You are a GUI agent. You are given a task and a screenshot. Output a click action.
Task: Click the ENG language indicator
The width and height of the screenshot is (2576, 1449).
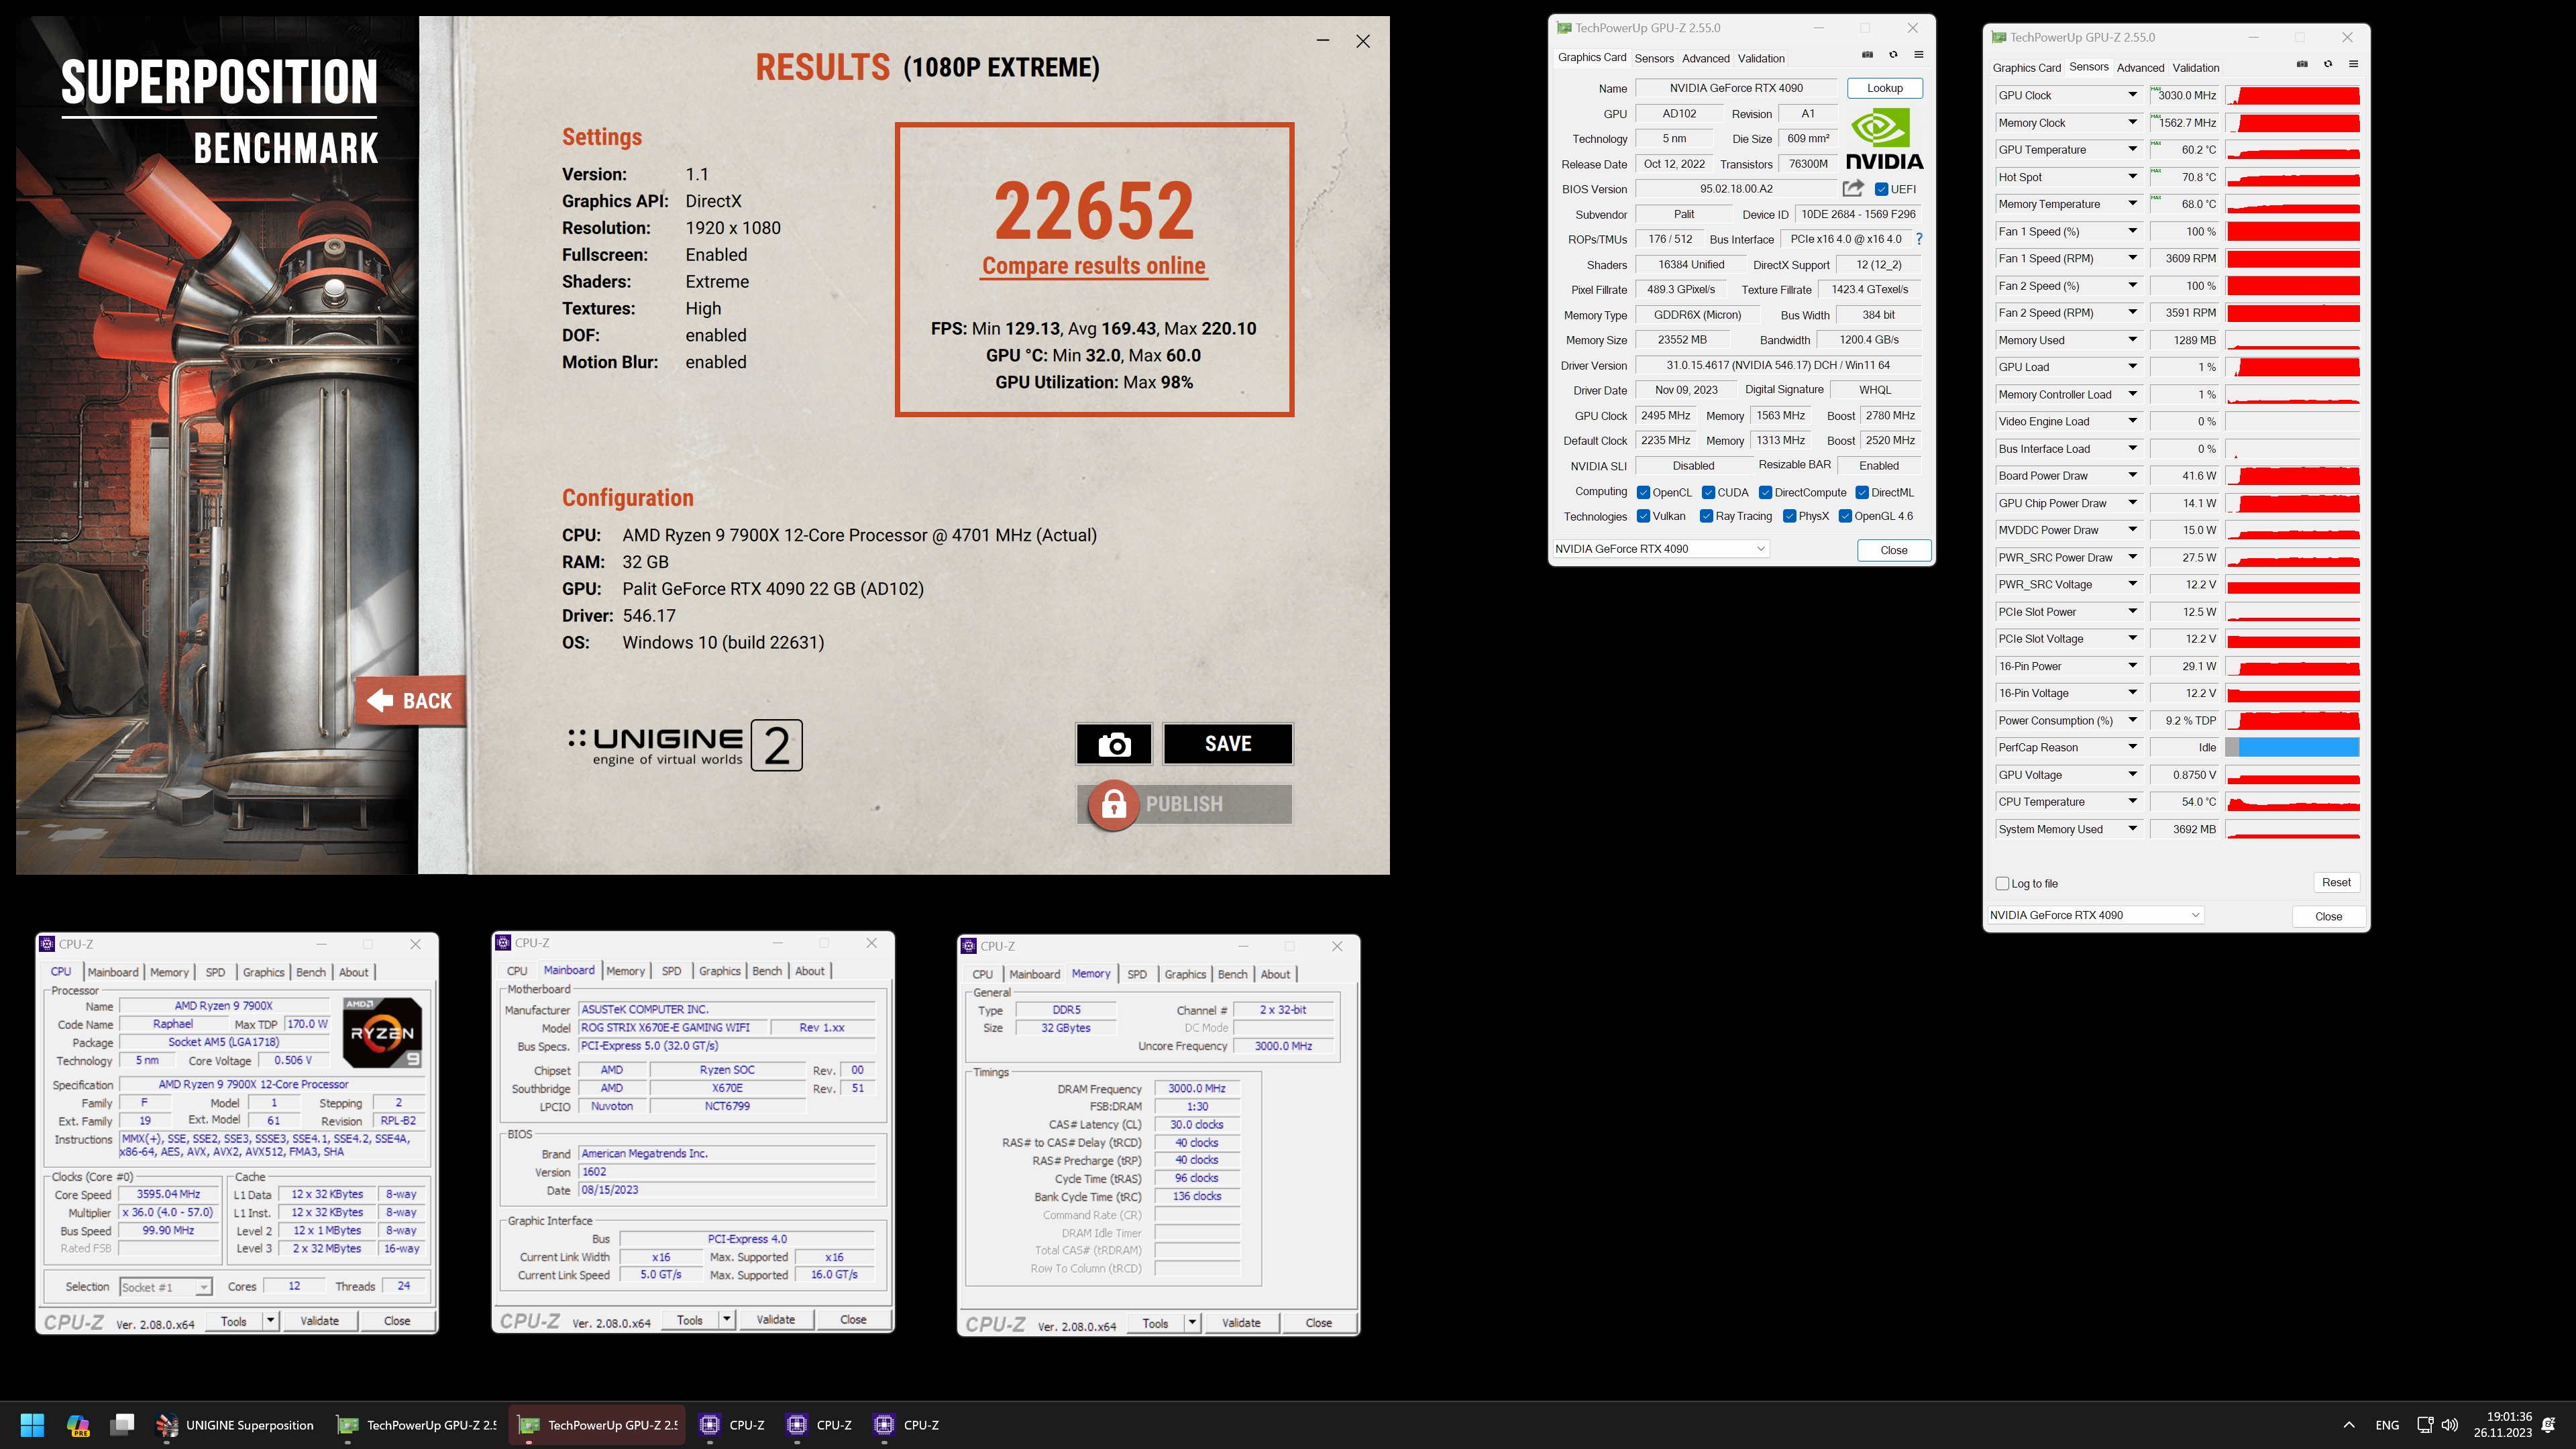tap(2387, 1425)
